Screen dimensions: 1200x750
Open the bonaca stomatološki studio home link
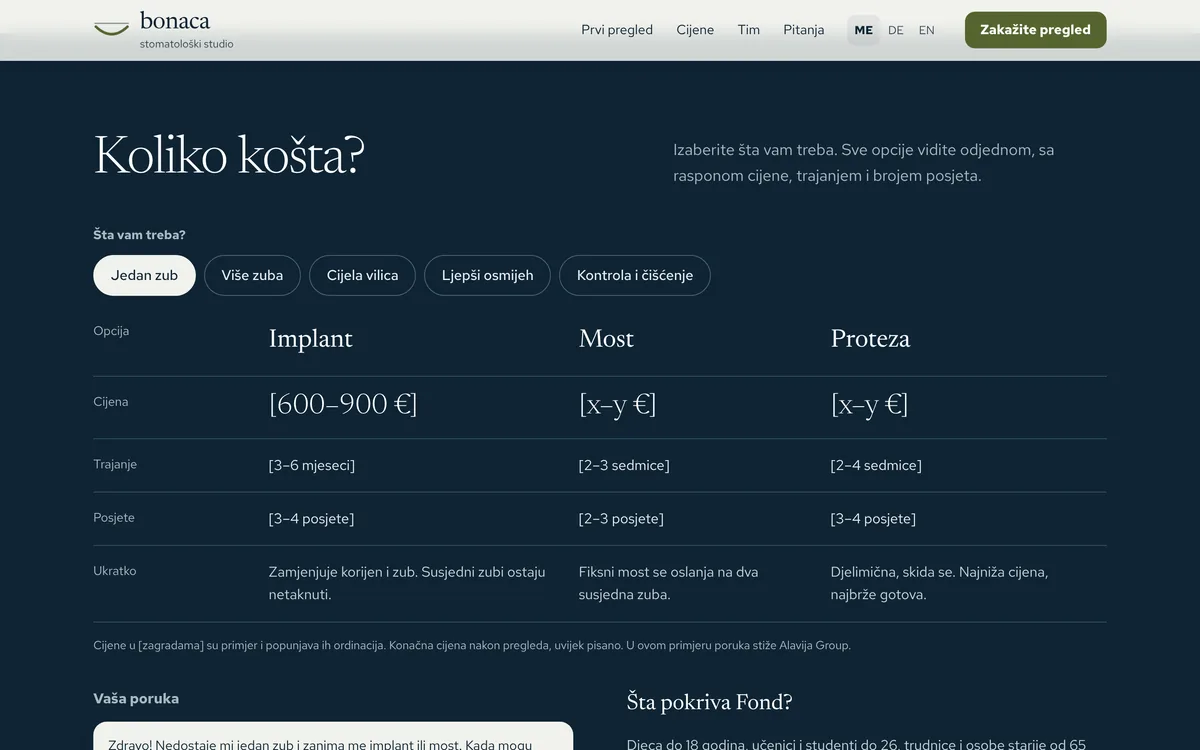[x=163, y=30]
